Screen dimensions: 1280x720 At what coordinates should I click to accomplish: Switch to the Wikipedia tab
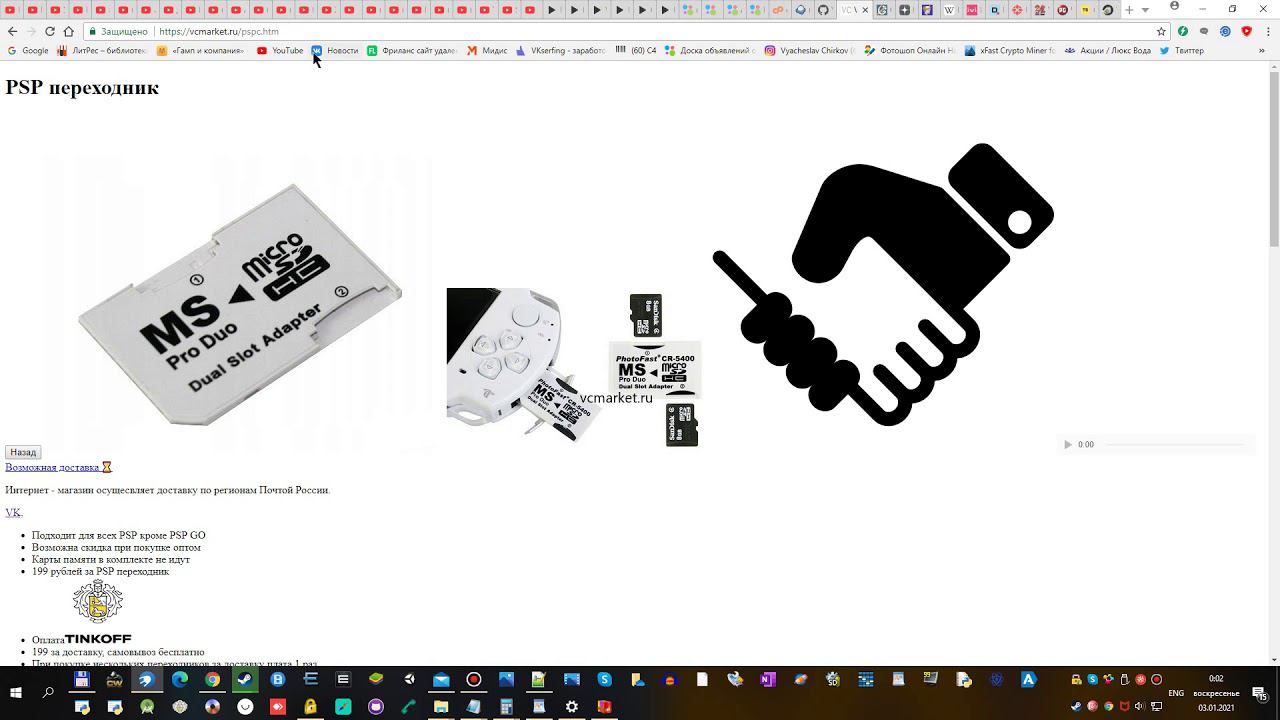tap(949, 10)
